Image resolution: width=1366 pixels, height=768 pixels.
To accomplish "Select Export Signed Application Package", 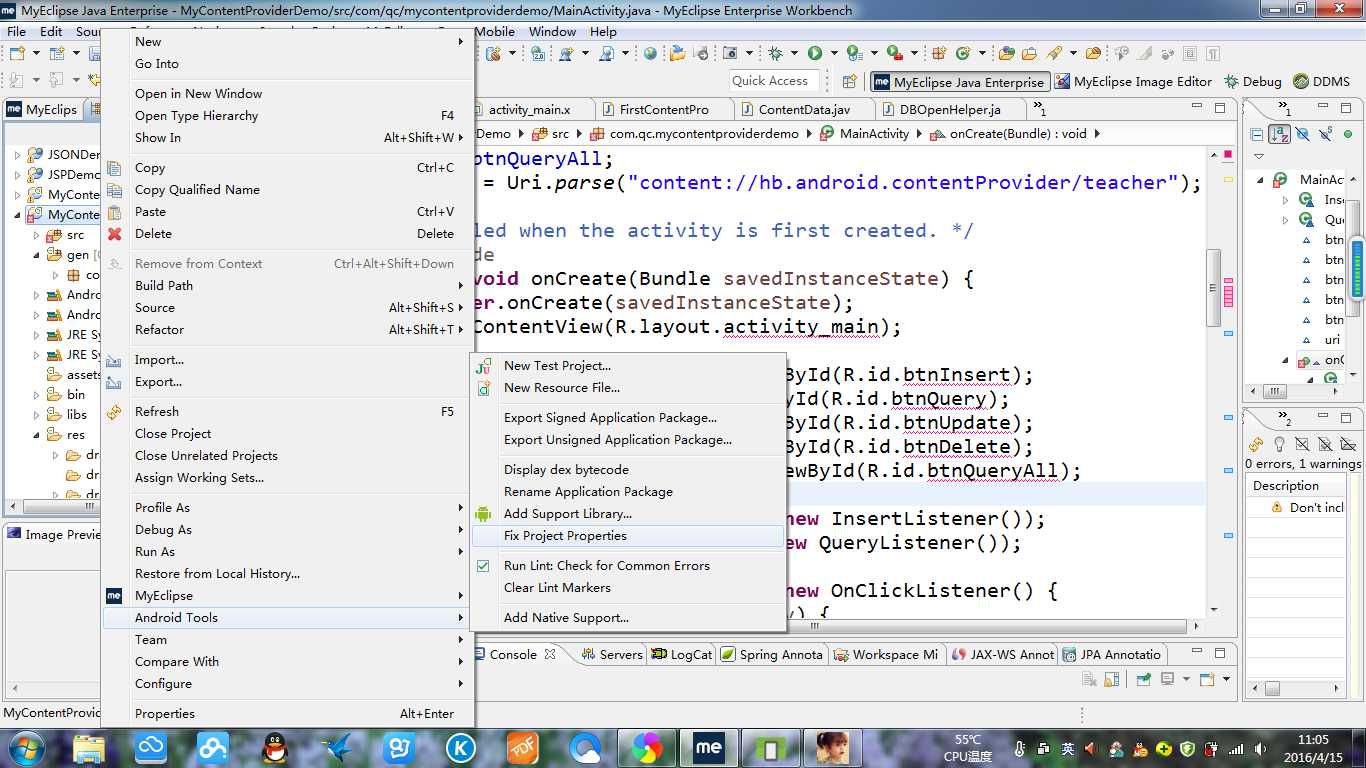I will [628, 418].
